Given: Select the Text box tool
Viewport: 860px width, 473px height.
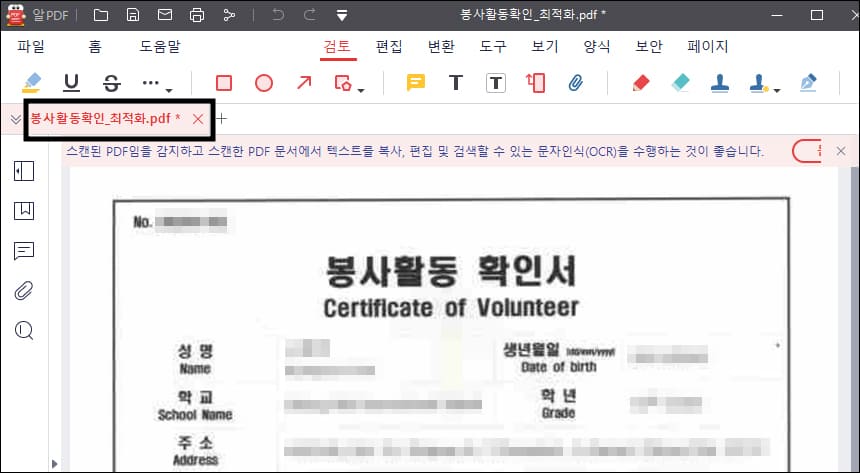Looking at the screenshot, I should click(x=496, y=83).
